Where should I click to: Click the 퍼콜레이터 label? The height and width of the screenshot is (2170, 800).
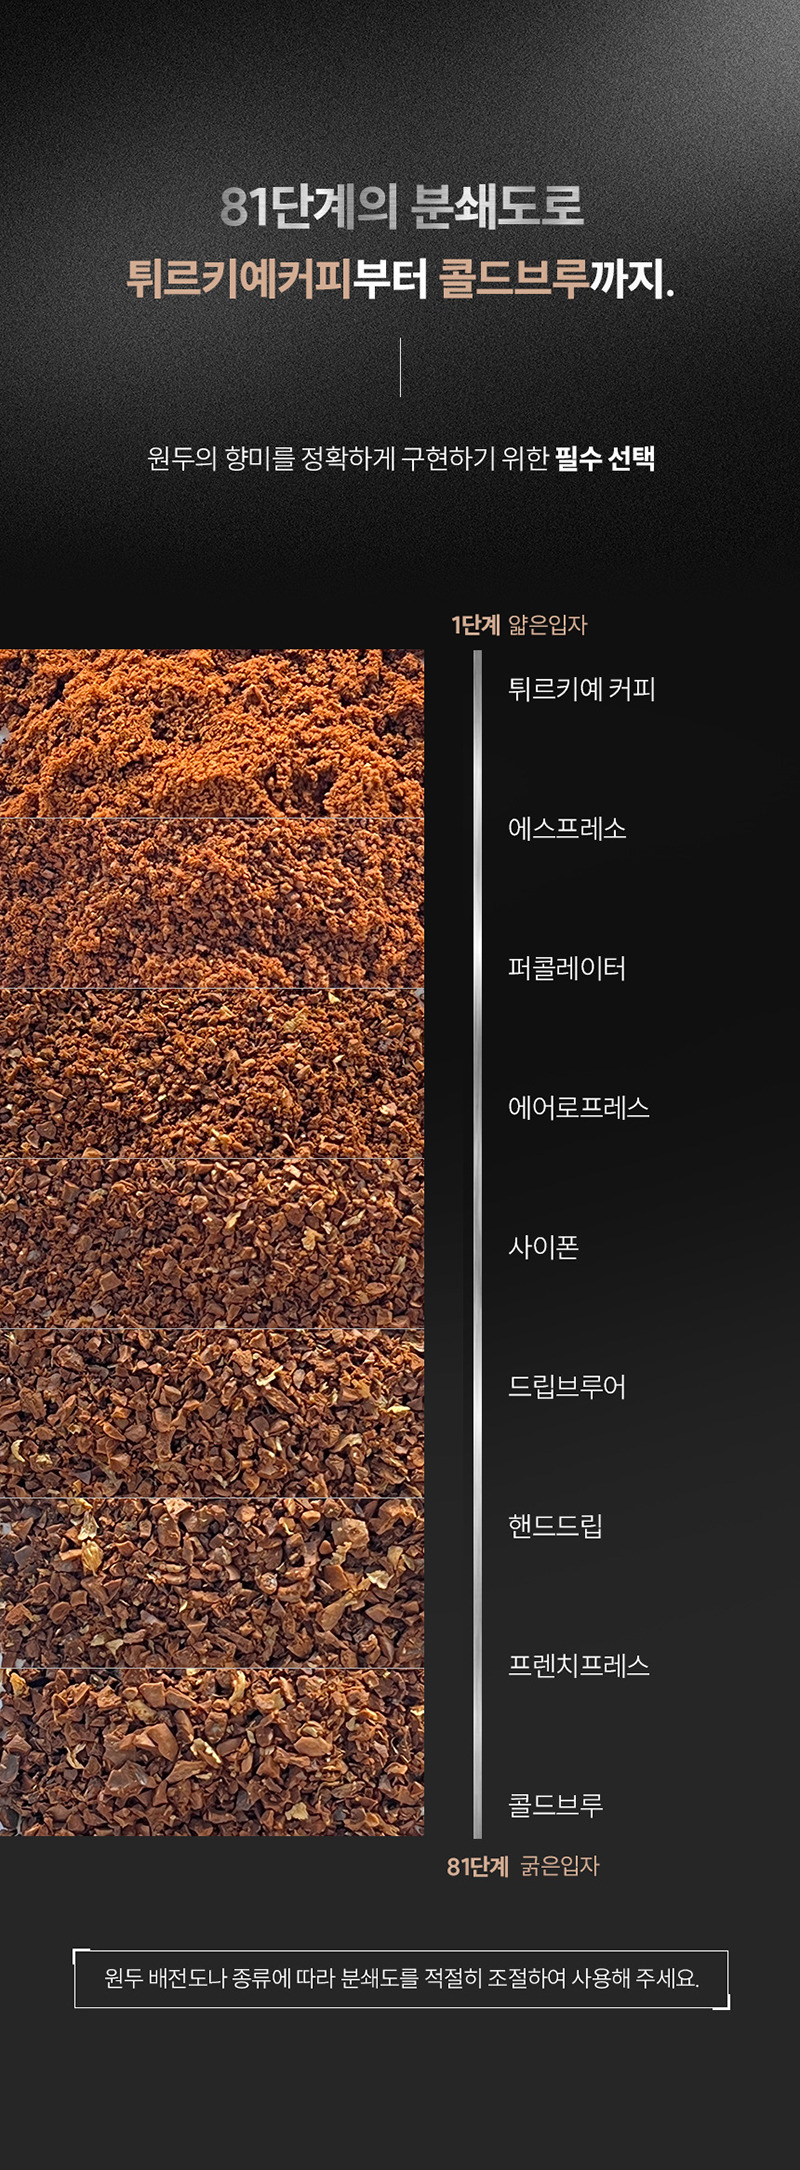567,968
